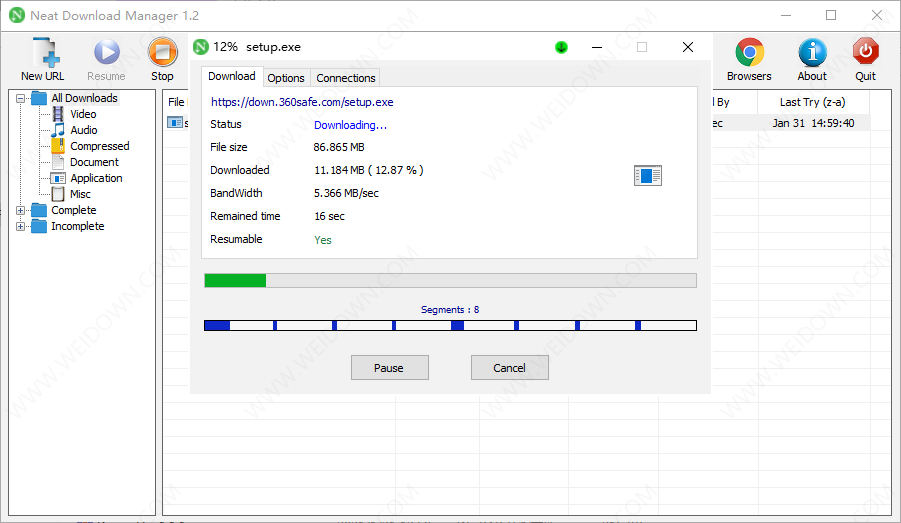Click the Resumable Yes value

323,240
